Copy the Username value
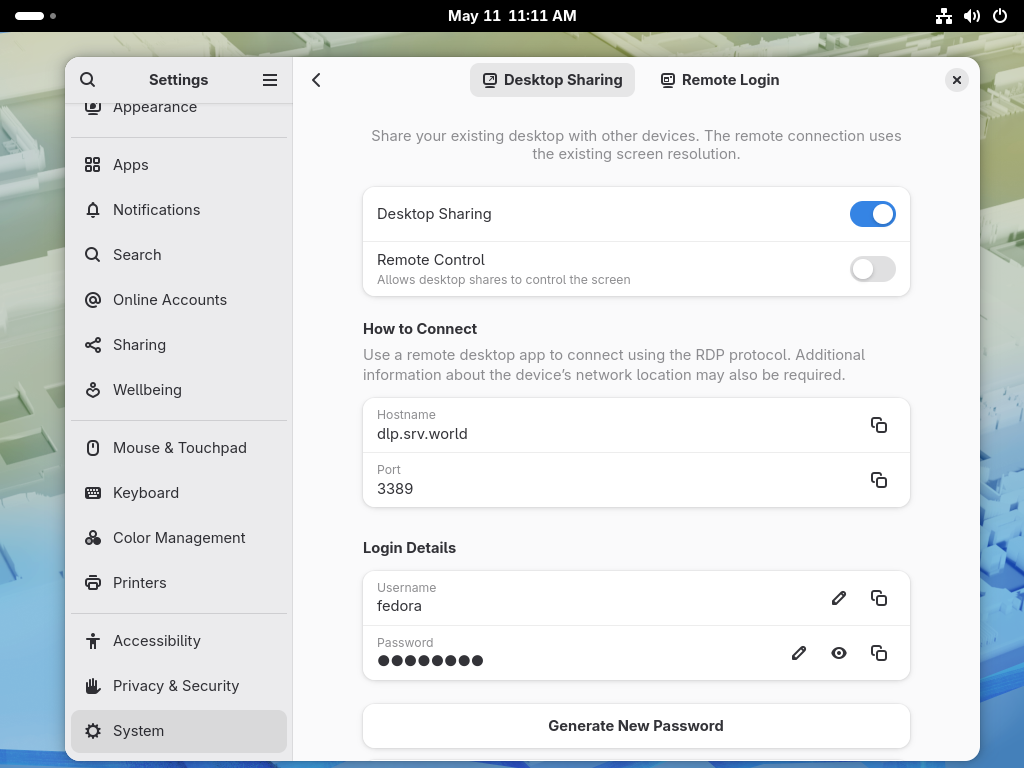This screenshot has height=768, width=1024. [878, 598]
